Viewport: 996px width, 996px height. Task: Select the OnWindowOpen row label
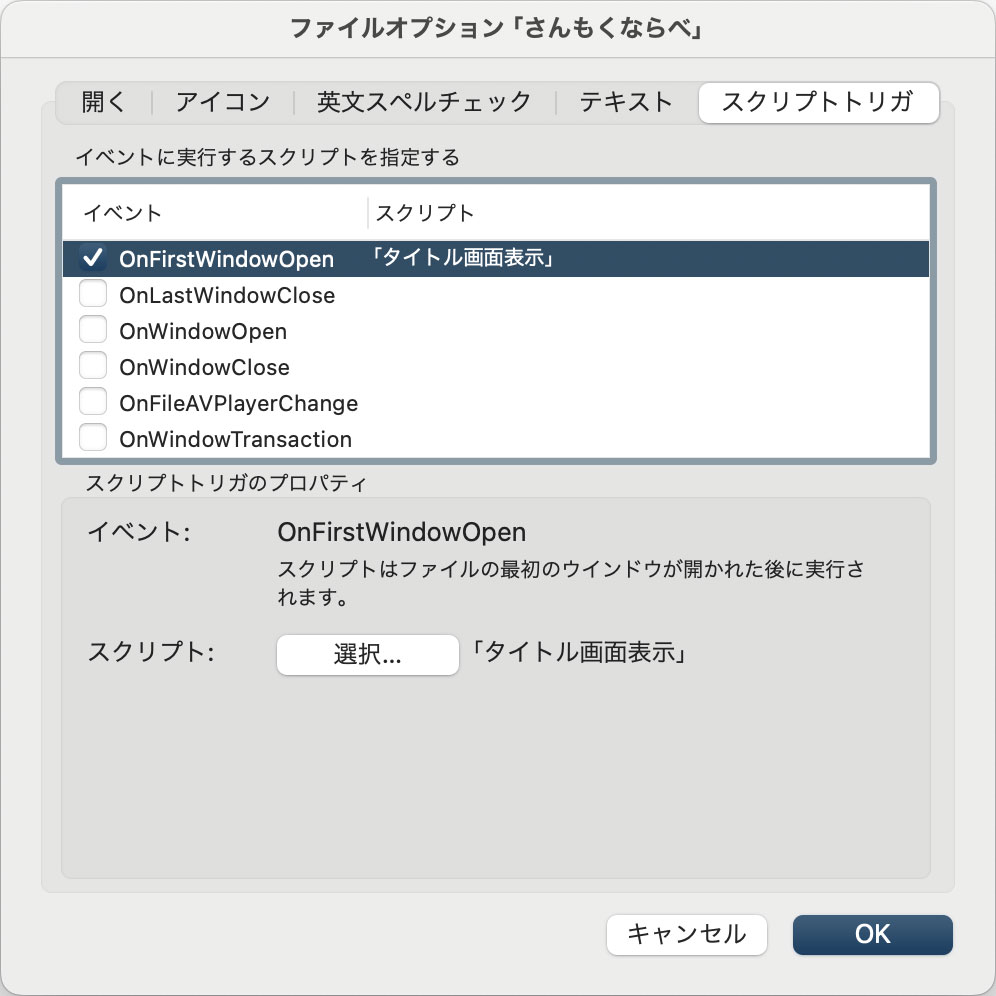203,332
